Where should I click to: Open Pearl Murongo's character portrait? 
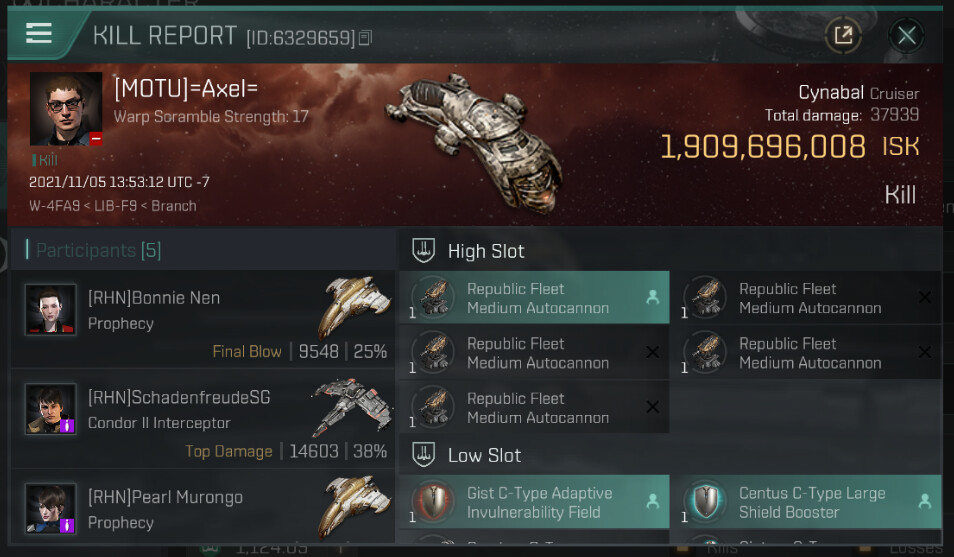pos(49,508)
